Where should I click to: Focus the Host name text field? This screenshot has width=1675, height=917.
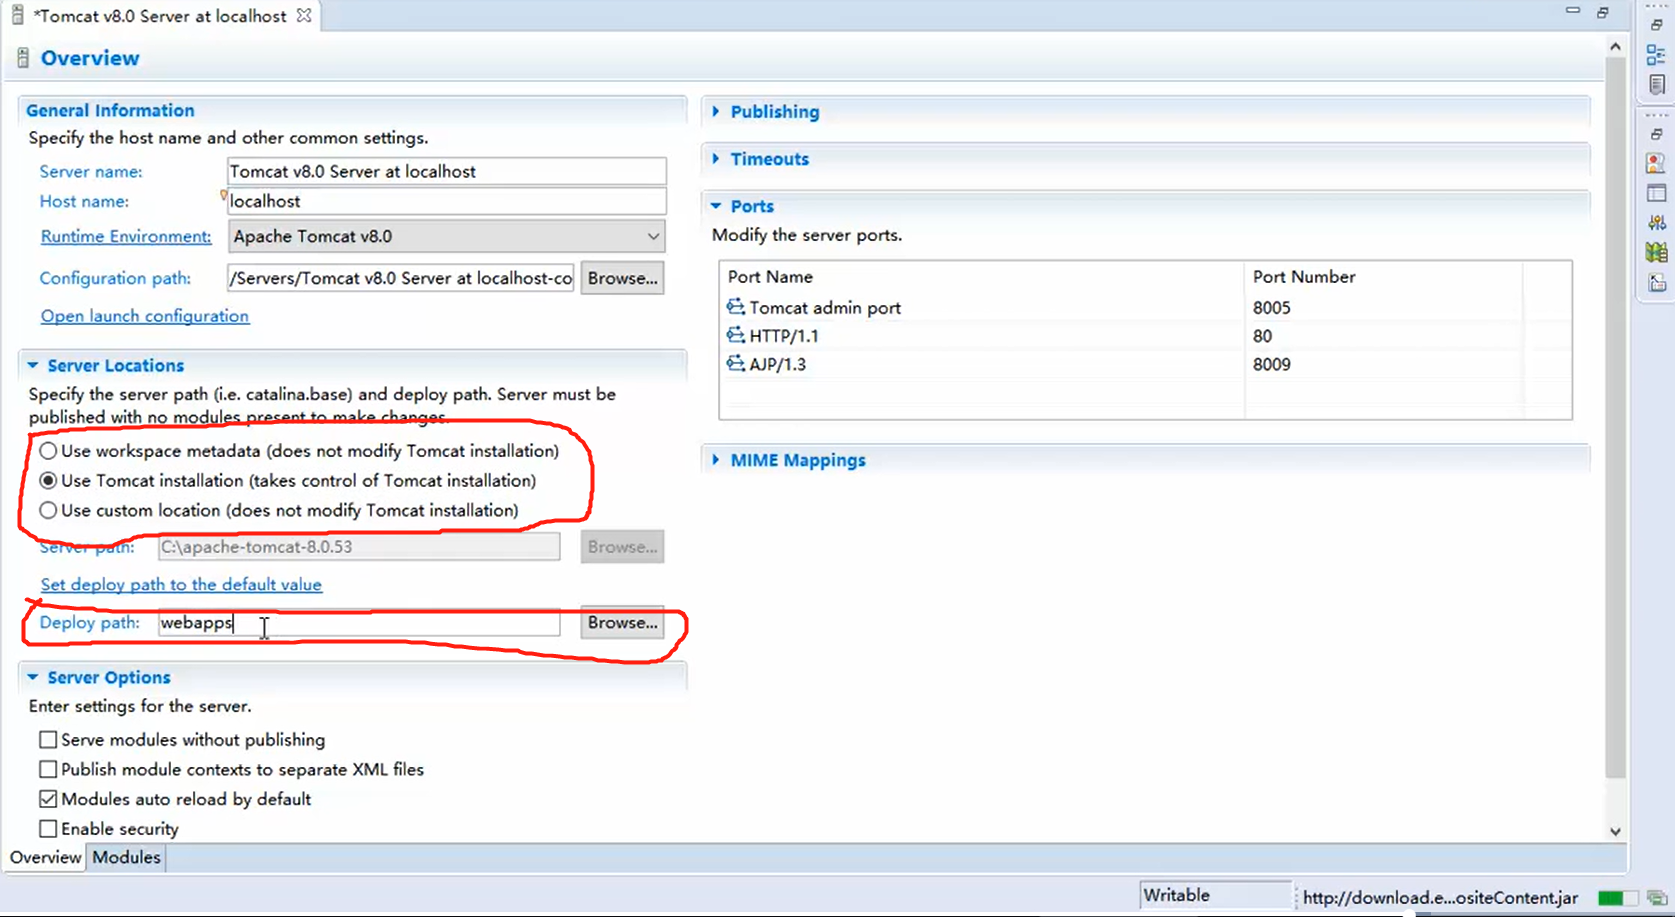pos(446,201)
